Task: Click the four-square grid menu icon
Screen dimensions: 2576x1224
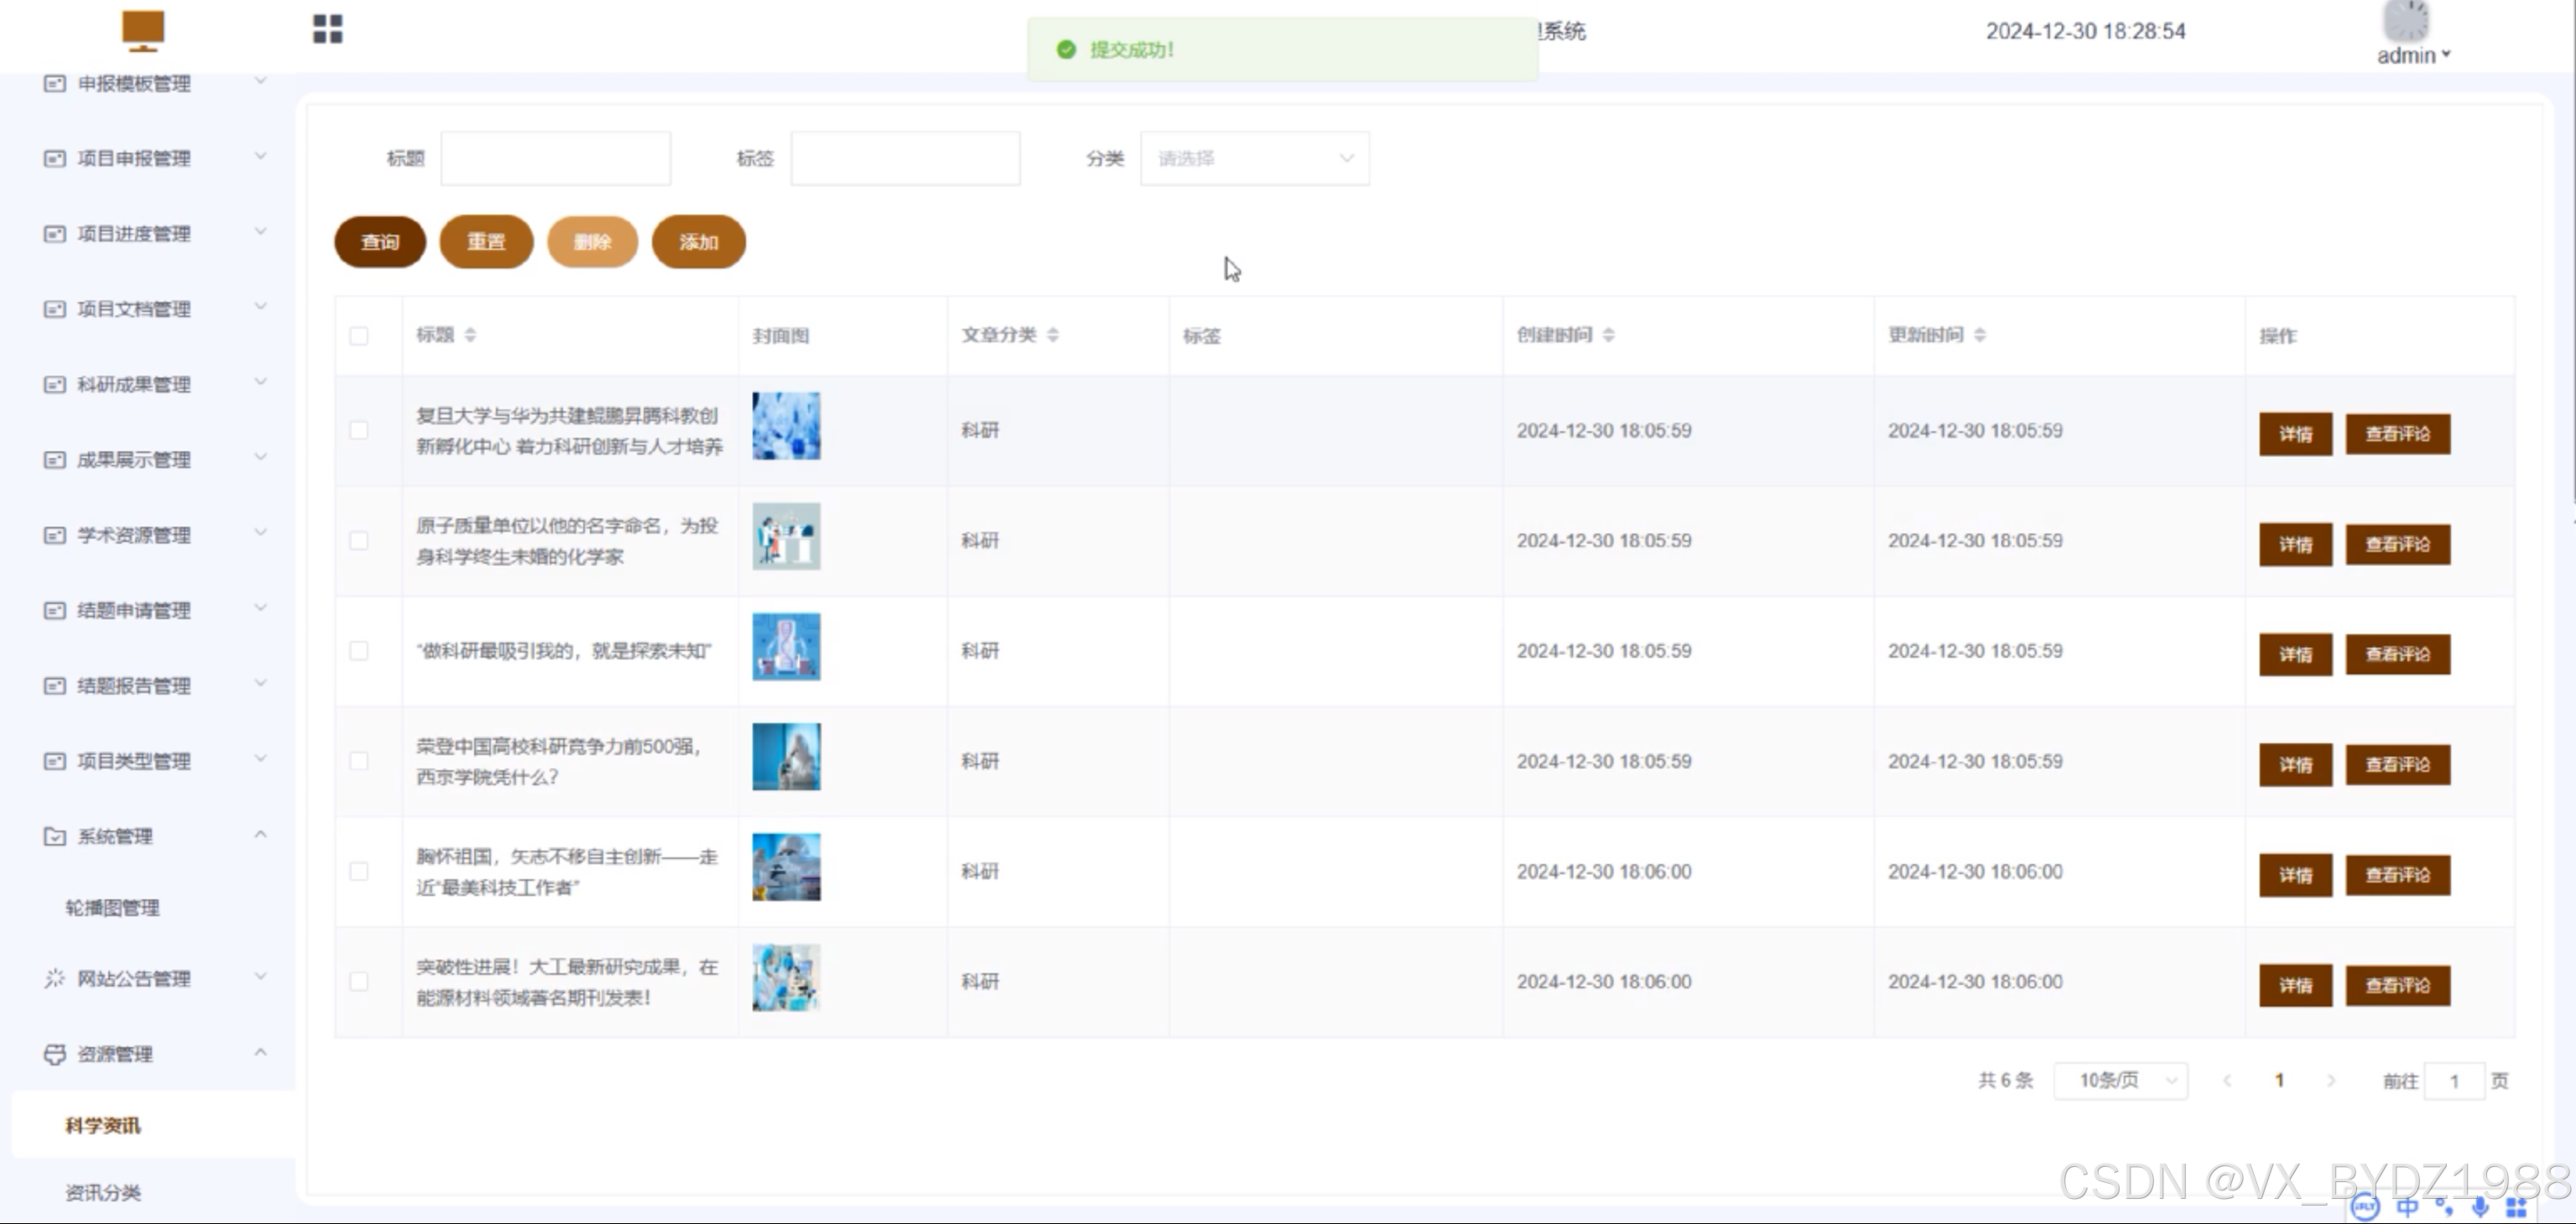Action: (327, 29)
